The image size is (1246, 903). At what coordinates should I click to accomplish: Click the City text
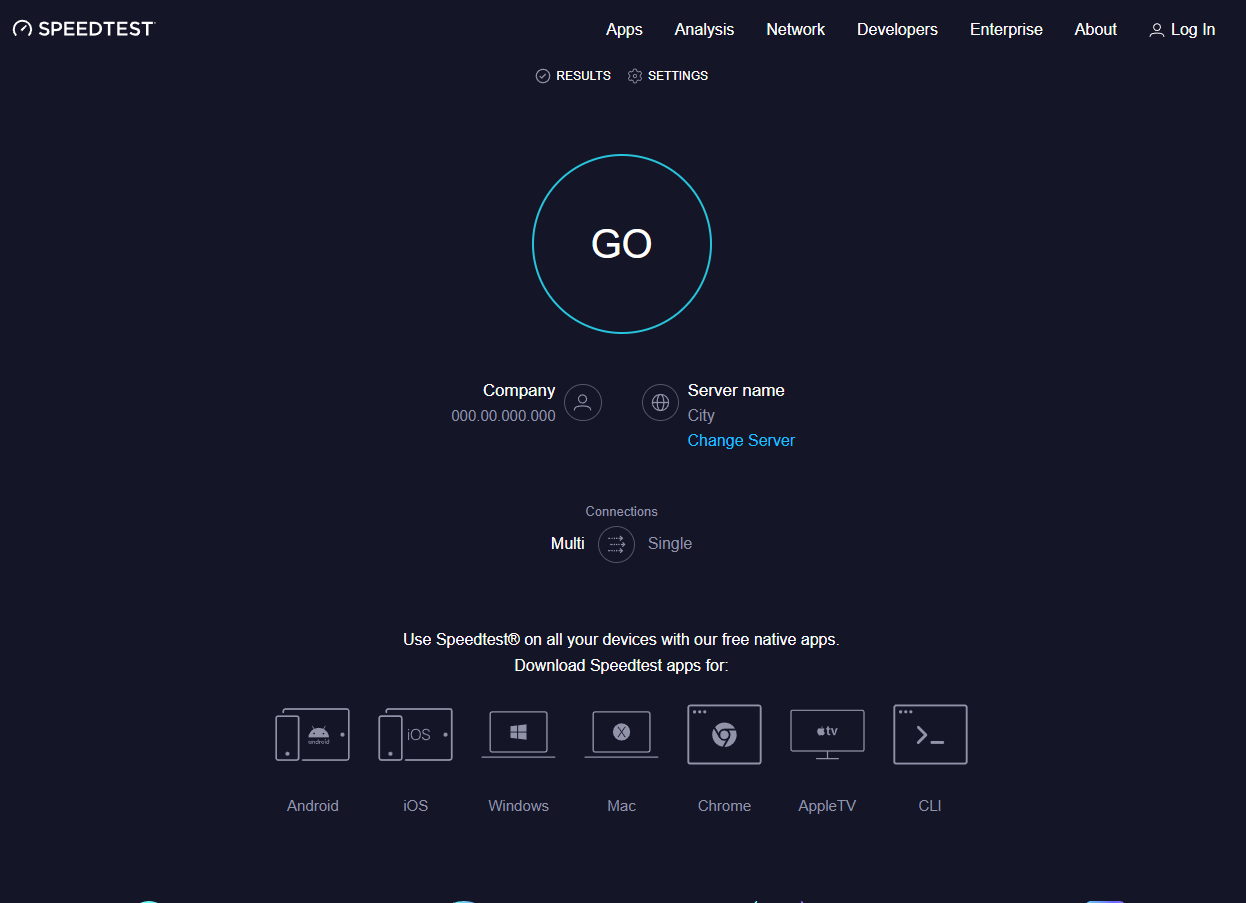point(701,416)
